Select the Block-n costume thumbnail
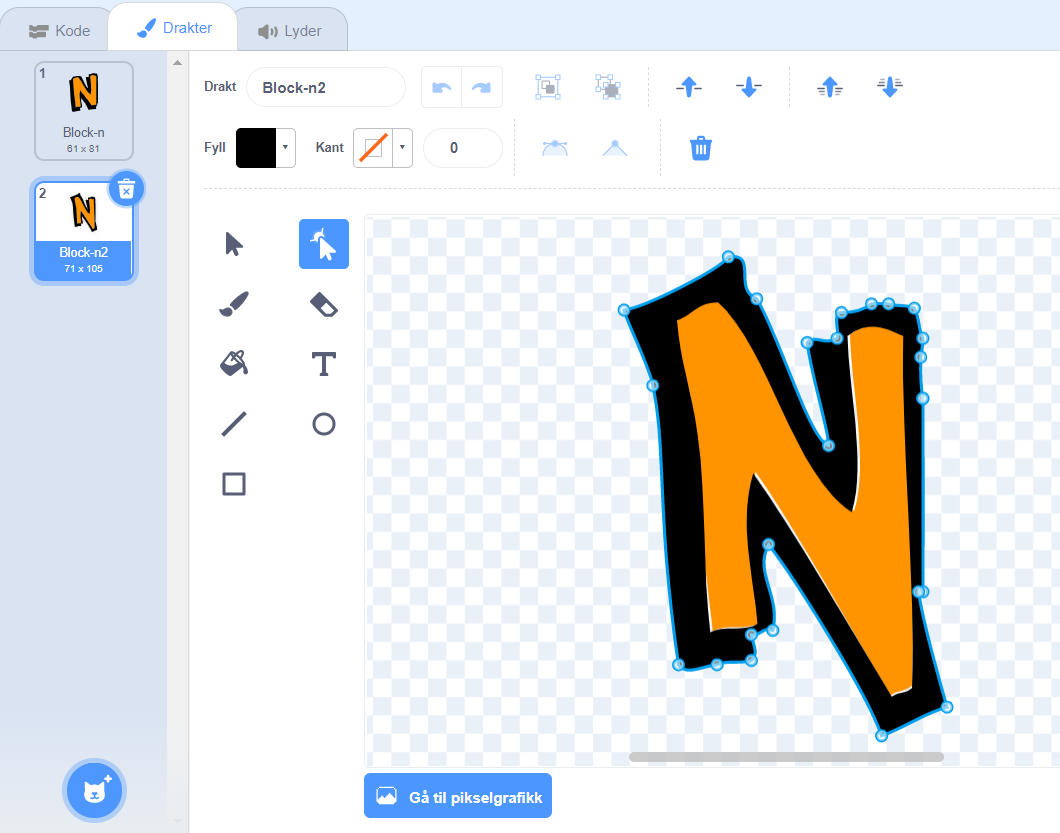The image size is (1060, 833). pos(84,110)
